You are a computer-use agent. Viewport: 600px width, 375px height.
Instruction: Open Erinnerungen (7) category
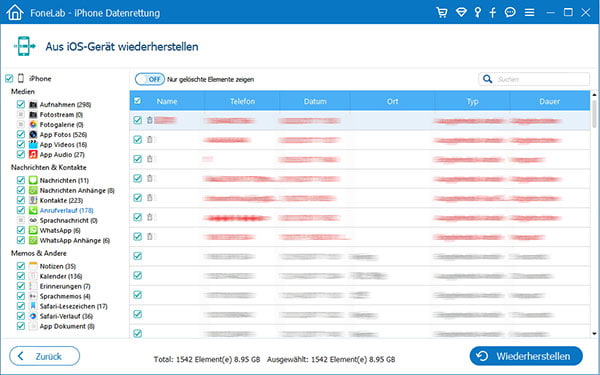[65, 286]
